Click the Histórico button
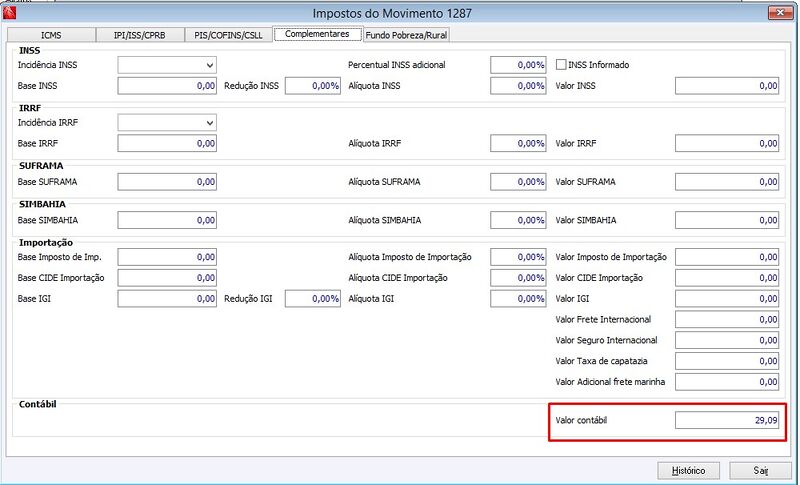 pos(688,470)
